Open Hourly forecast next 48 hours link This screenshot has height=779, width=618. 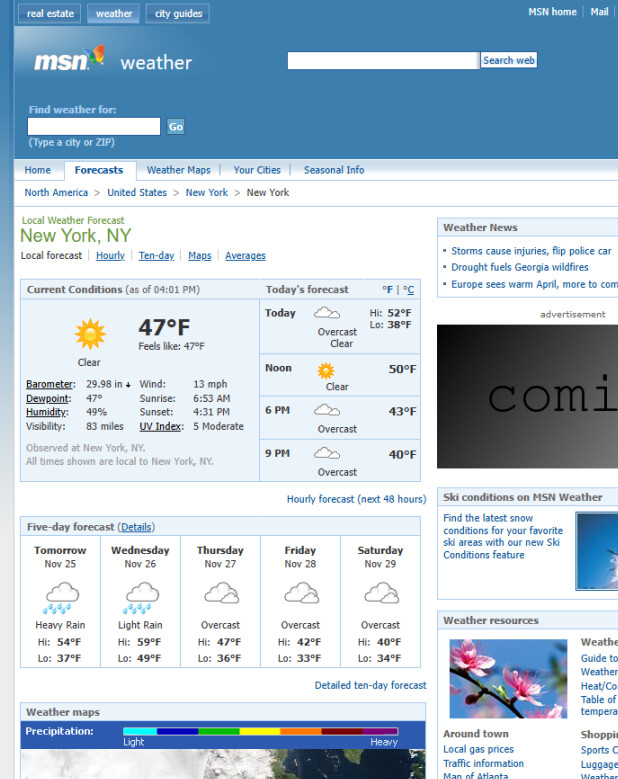(356, 499)
